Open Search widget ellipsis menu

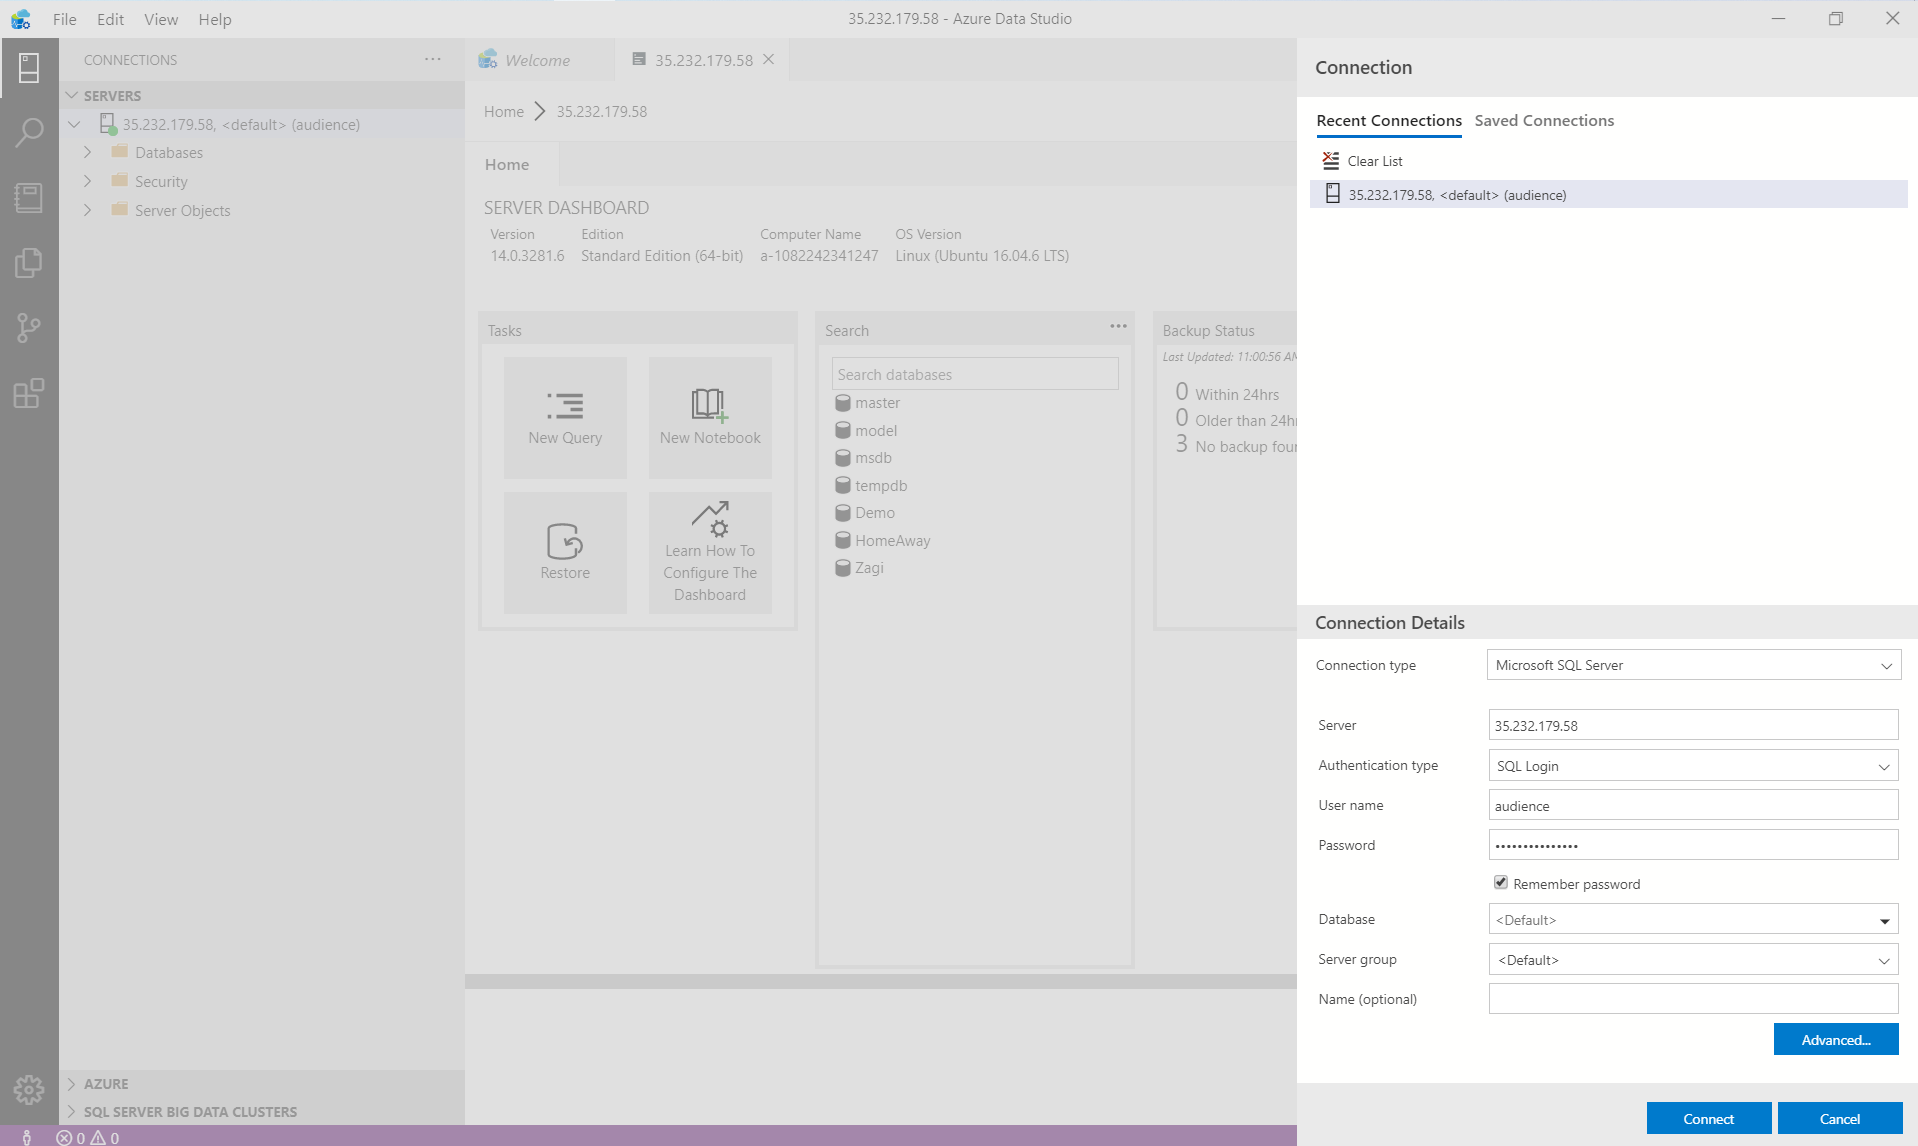coord(1118,326)
